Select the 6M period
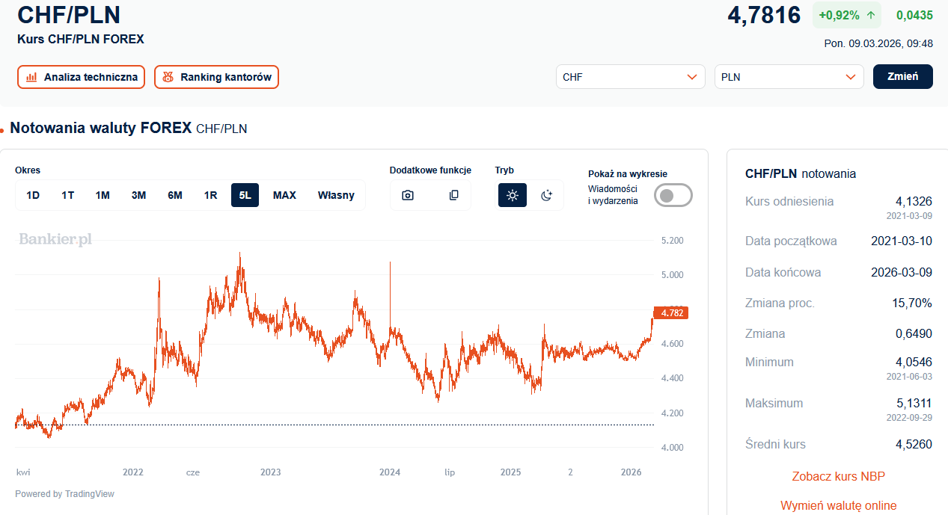Image resolution: width=948 pixels, height=515 pixels. click(x=175, y=195)
